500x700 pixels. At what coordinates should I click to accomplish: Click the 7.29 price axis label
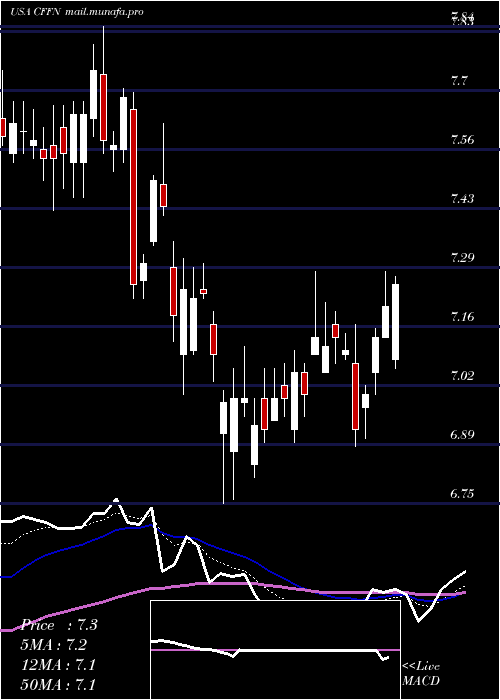pos(462,258)
